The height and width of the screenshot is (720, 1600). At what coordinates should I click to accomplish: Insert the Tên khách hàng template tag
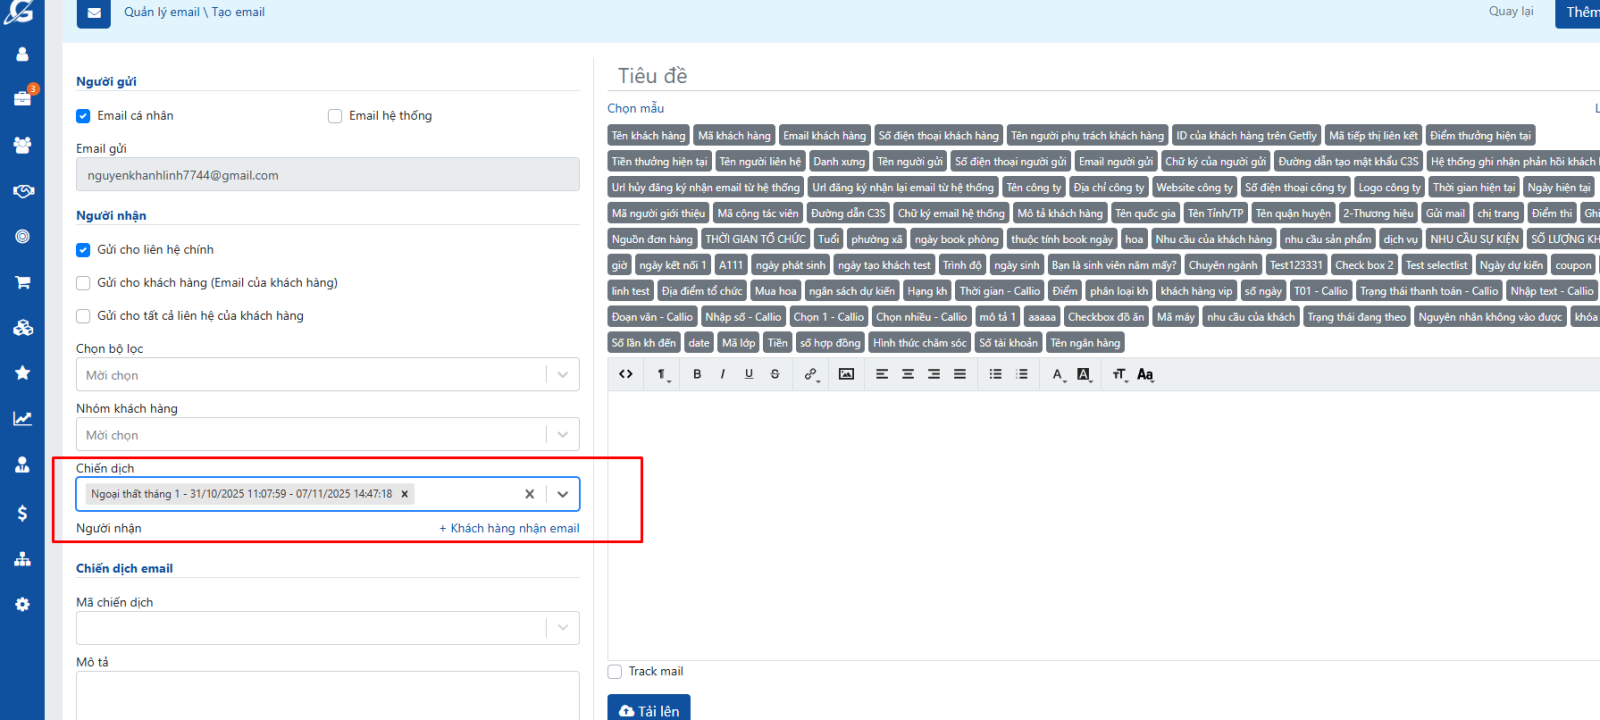648,136
